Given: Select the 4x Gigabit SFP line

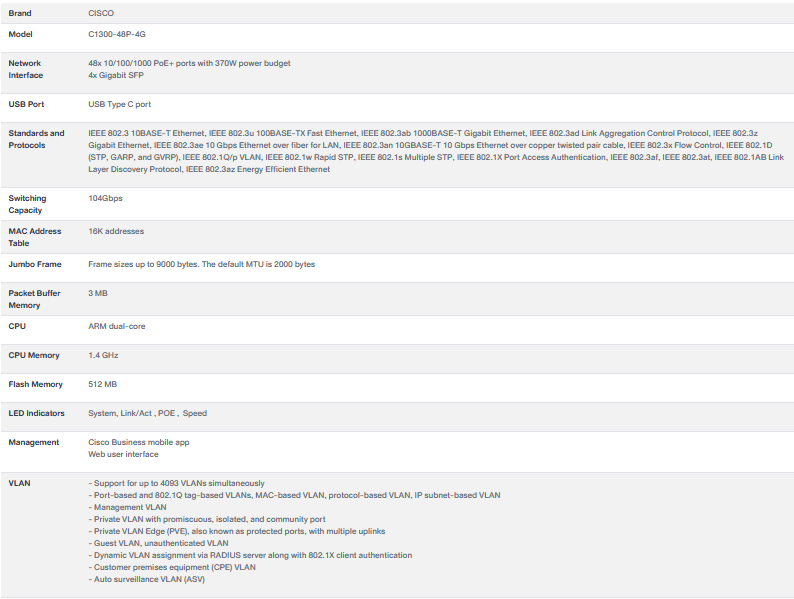Looking at the screenshot, I should click(119, 75).
